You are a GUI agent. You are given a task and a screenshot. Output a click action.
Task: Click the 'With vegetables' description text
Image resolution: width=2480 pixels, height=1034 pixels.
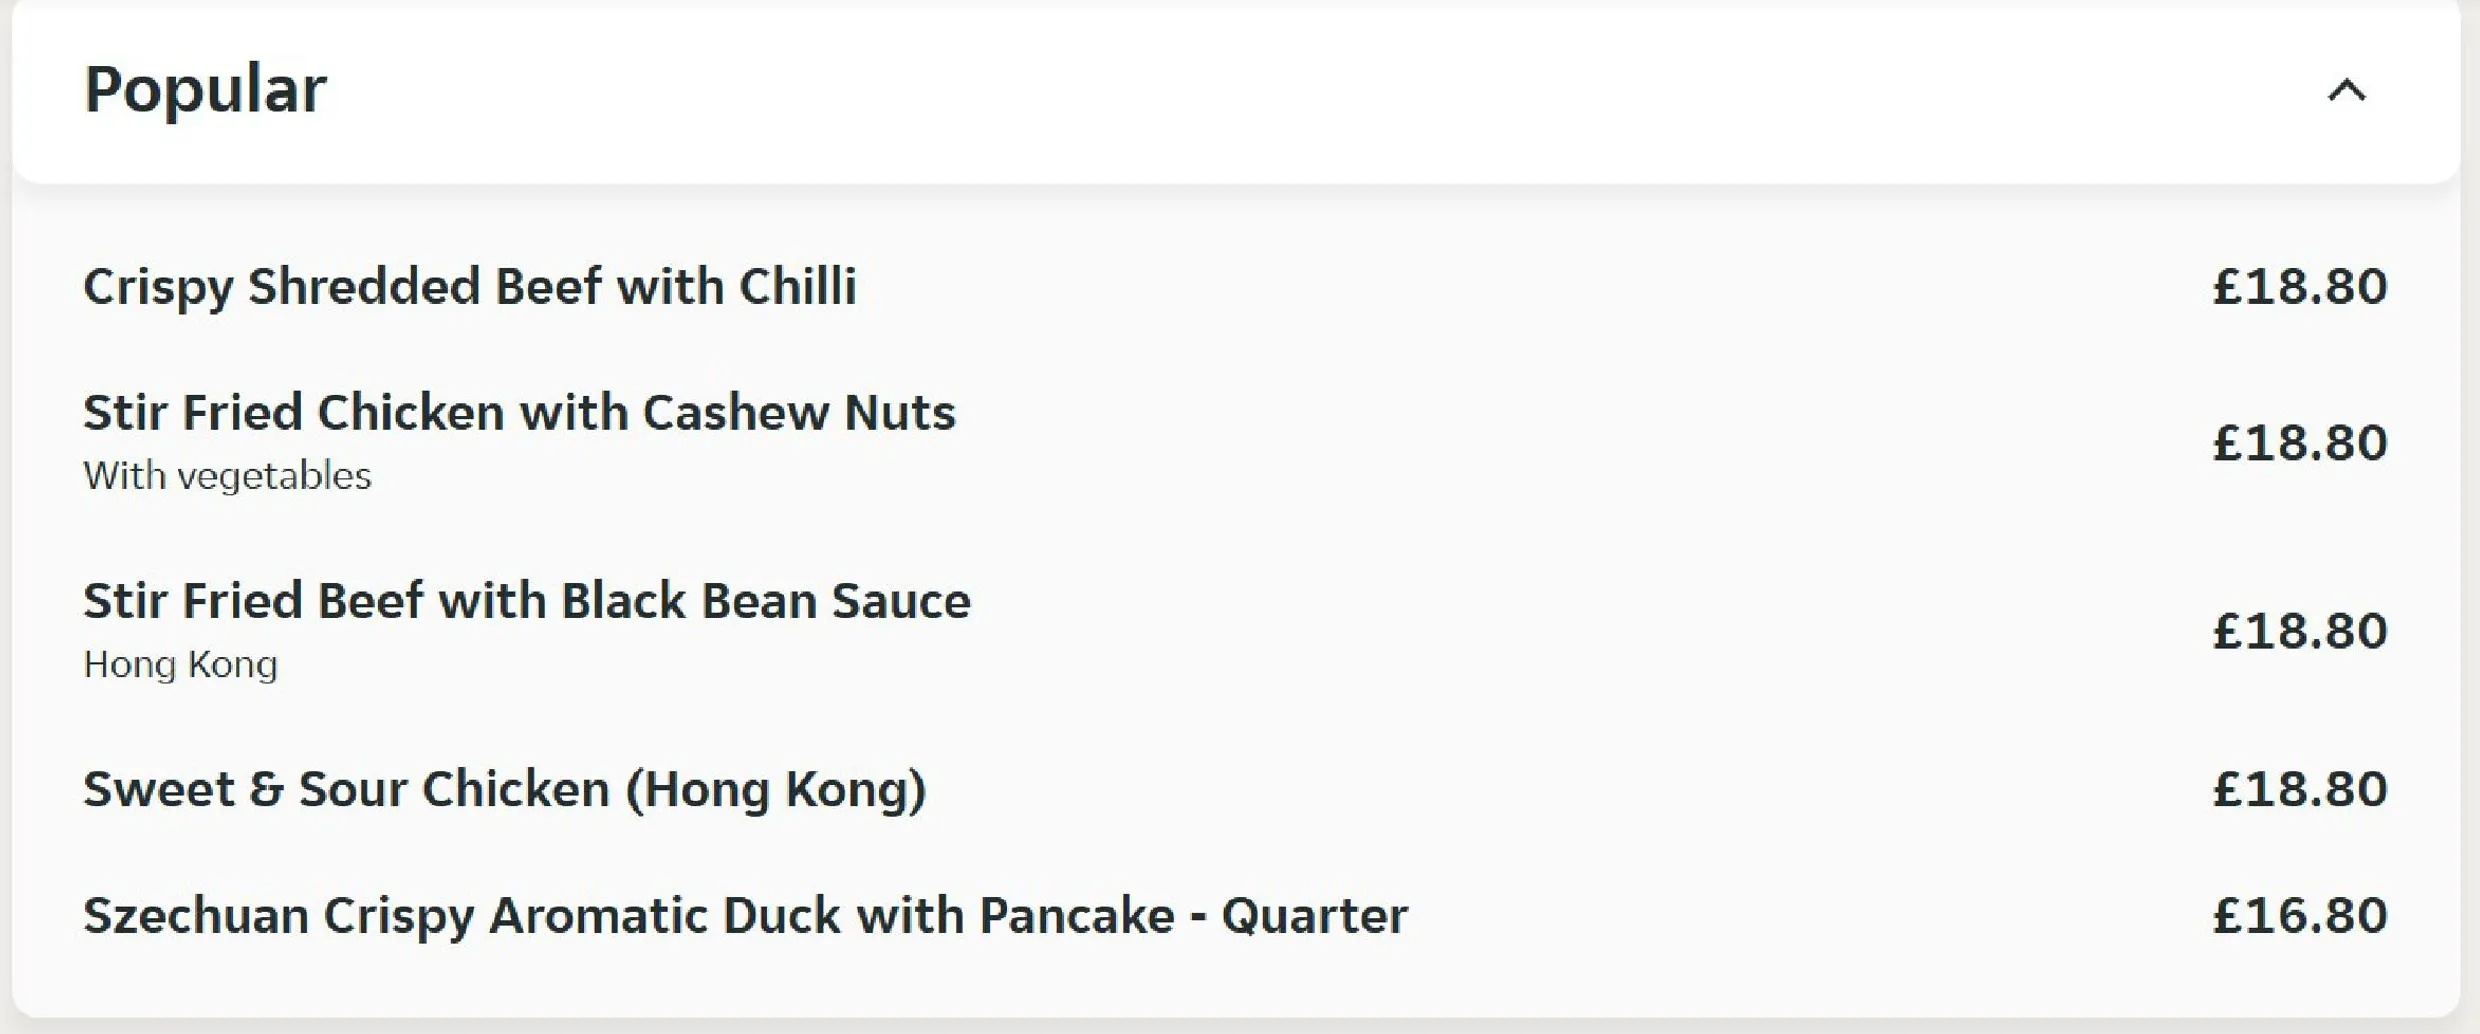(x=227, y=476)
